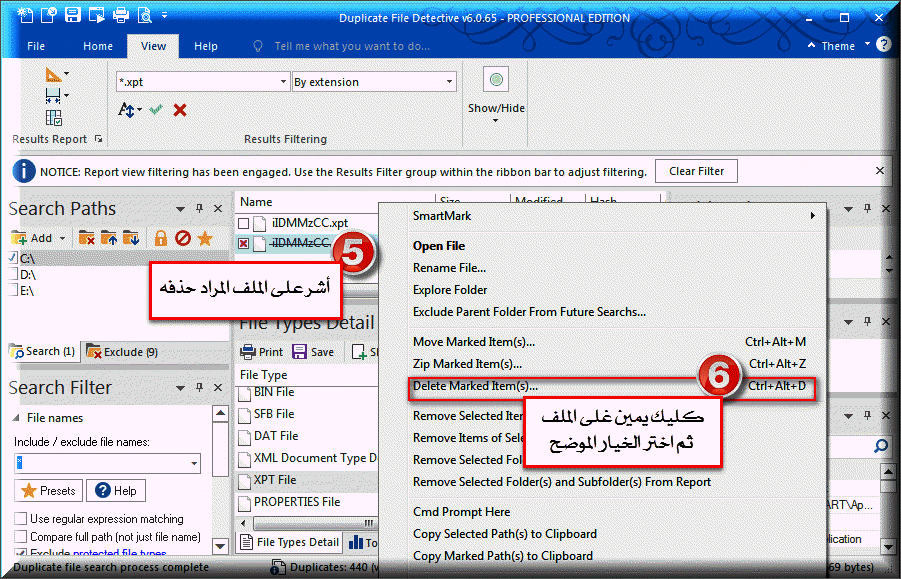
Task: Mark the iIDMMzCC.xpt file checkbox
Action: (x=244, y=223)
